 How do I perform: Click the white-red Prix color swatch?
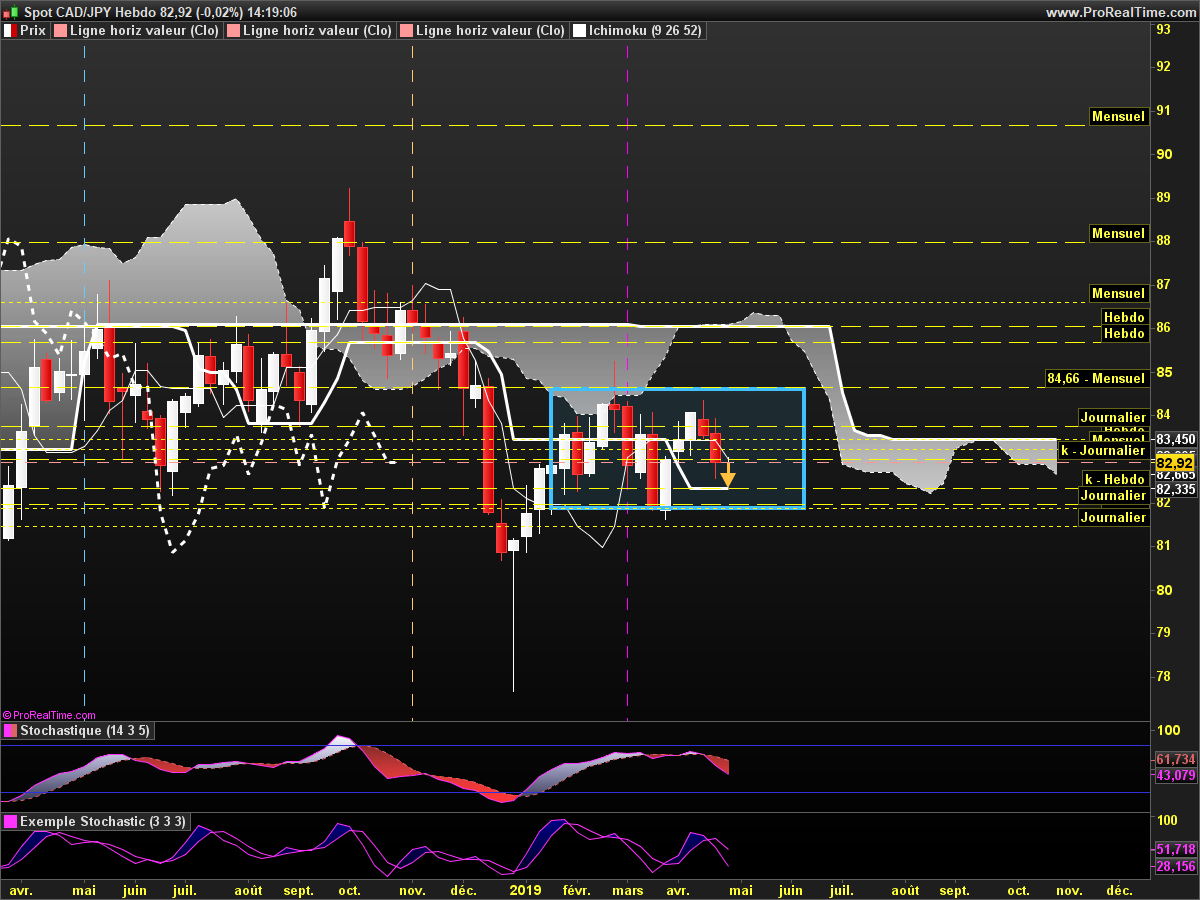click(11, 31)
